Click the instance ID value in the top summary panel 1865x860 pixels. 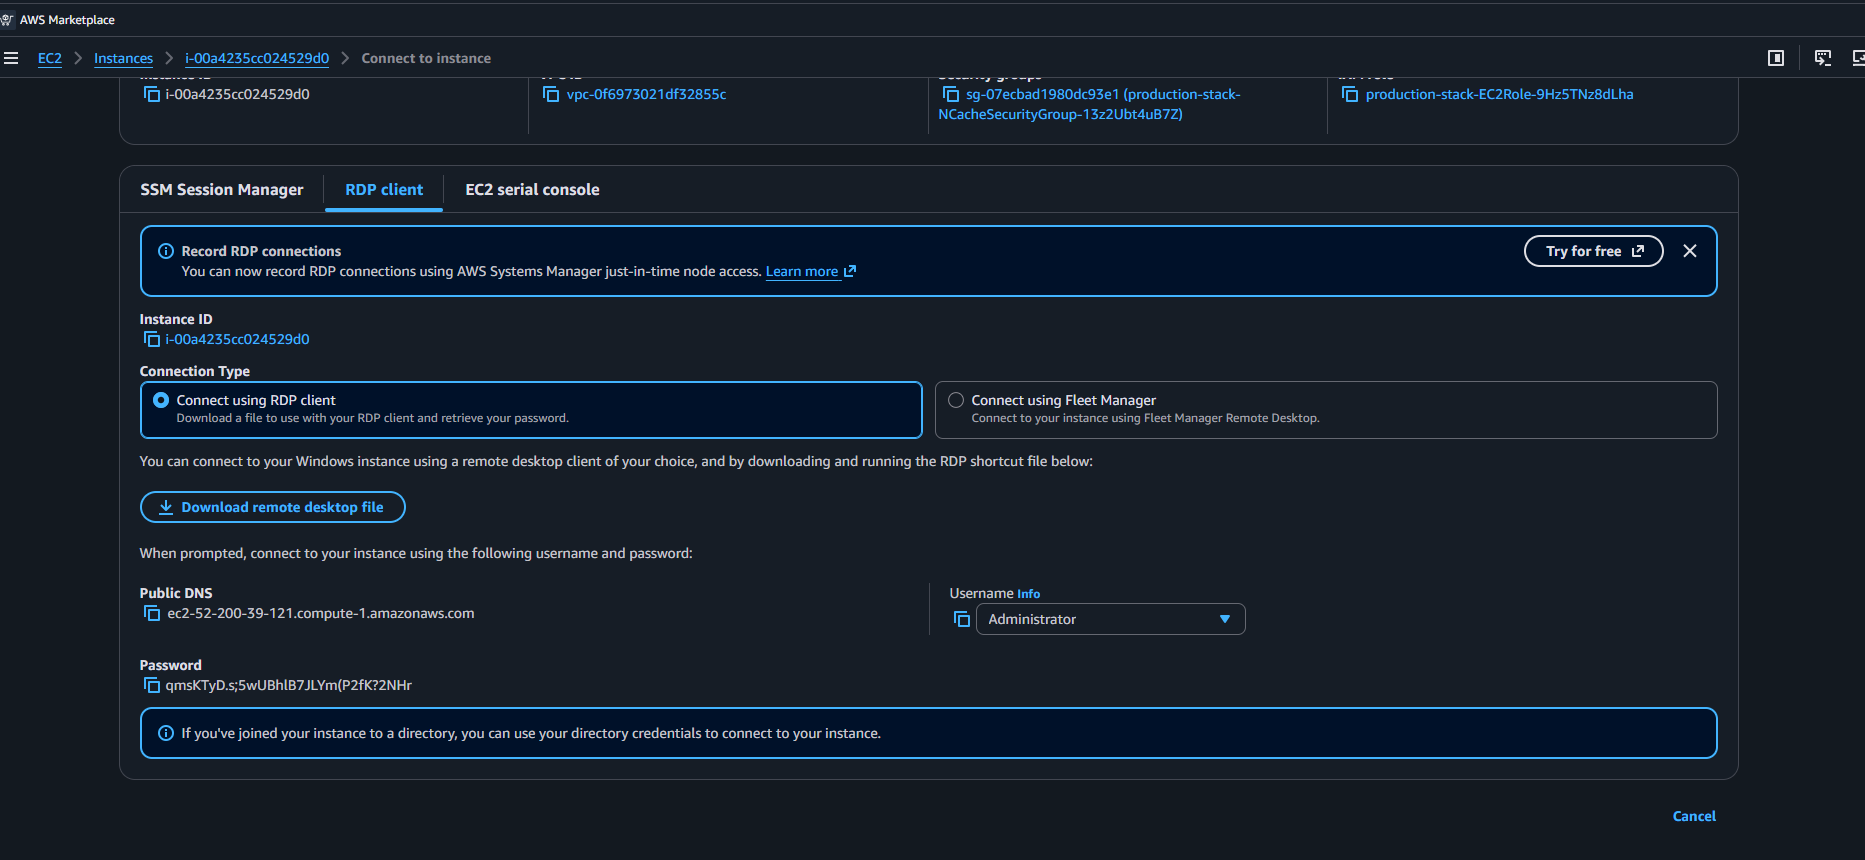(x=237, y=94)
